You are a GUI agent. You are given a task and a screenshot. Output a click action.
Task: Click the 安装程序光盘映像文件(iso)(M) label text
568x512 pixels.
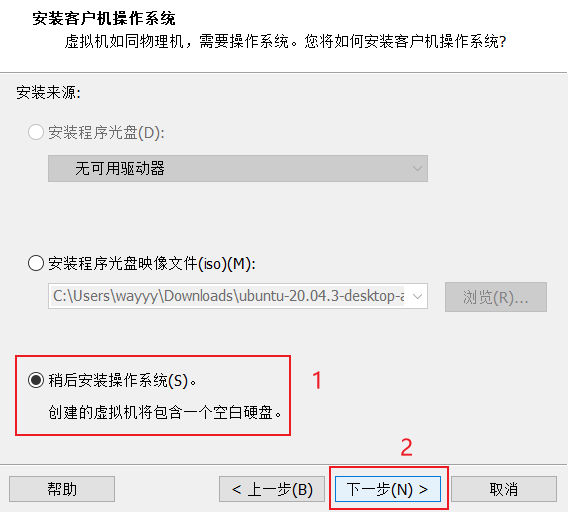[152, 264]
